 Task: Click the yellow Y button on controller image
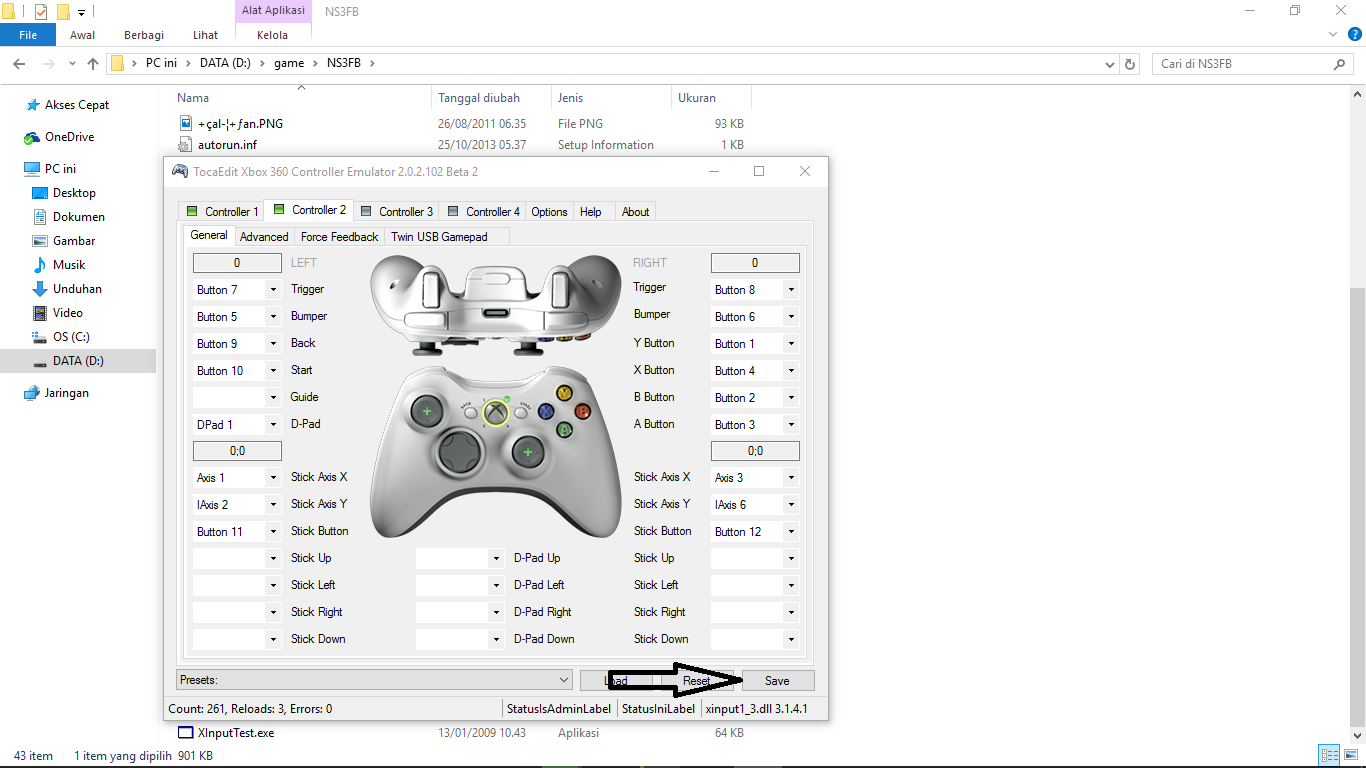(564, 392)
